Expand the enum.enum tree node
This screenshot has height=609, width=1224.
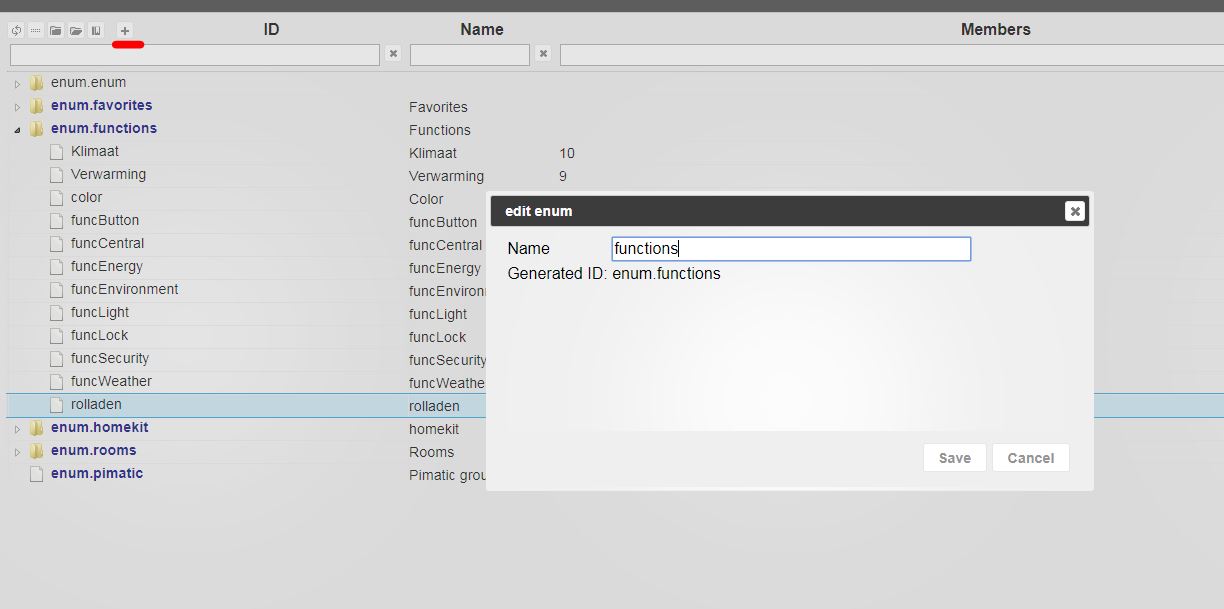[17, 84]
